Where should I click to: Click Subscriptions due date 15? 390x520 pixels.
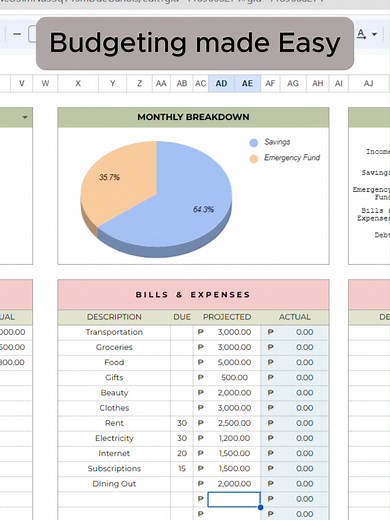182,469
